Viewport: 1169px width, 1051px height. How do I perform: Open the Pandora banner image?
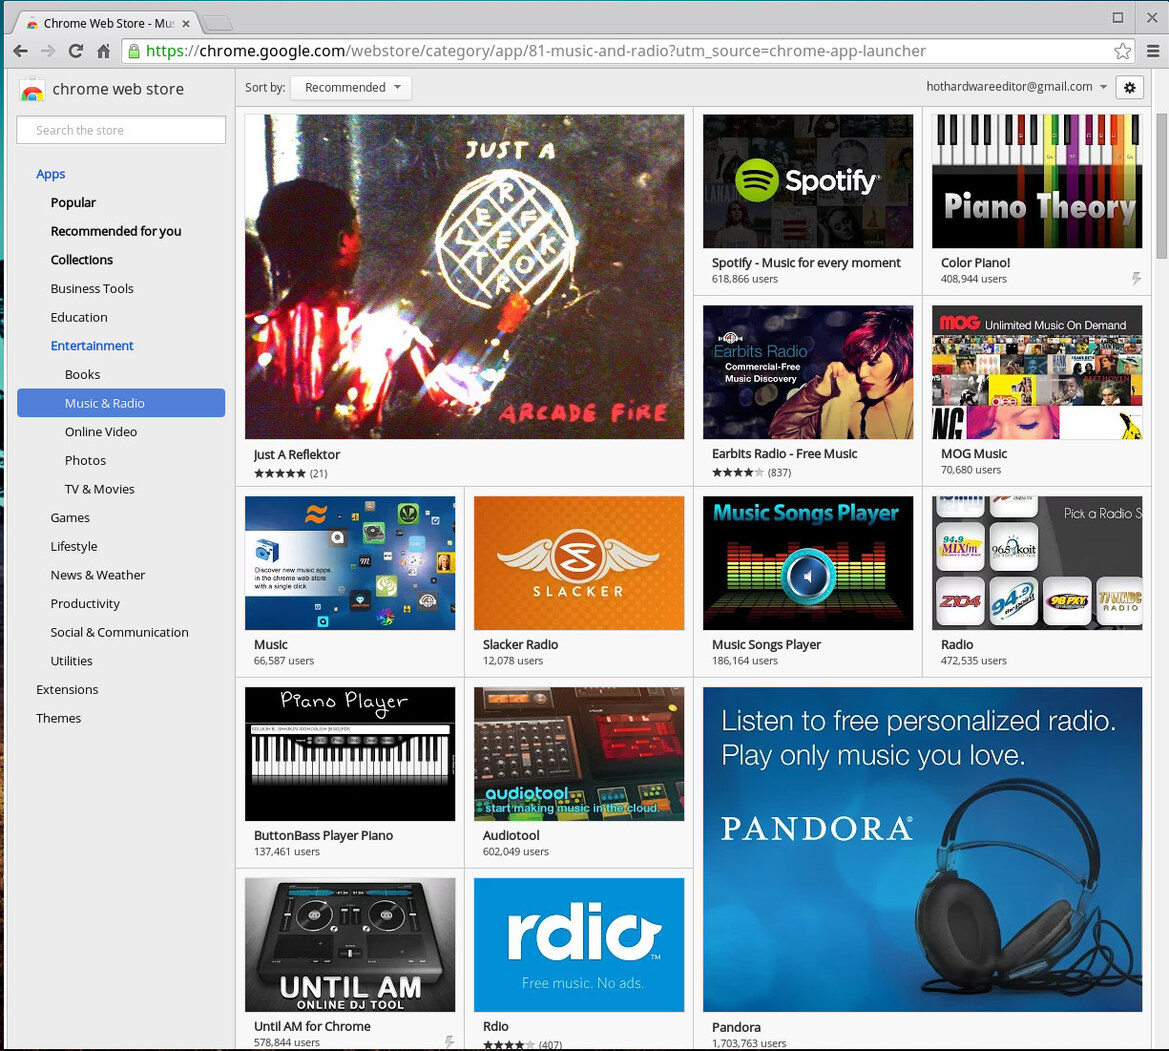922,849
